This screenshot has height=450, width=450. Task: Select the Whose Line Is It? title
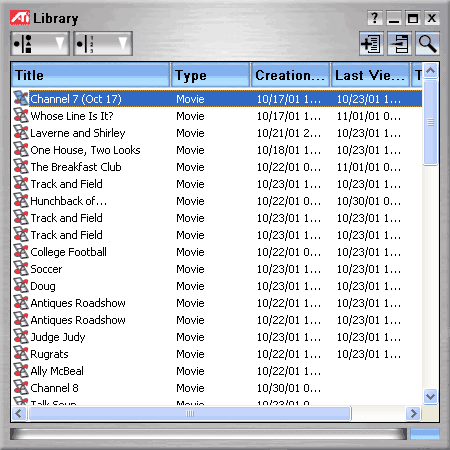click(x=72, y=116)
